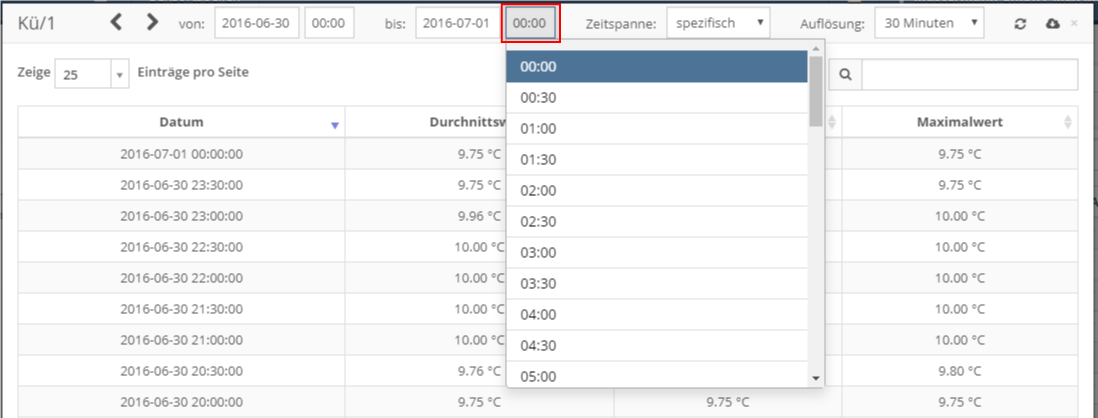Image resolution: width=1098 pixels, height=418 pixels.
Task: Open the entries per page '25' dropdown
Action: (x=92, y=75)
